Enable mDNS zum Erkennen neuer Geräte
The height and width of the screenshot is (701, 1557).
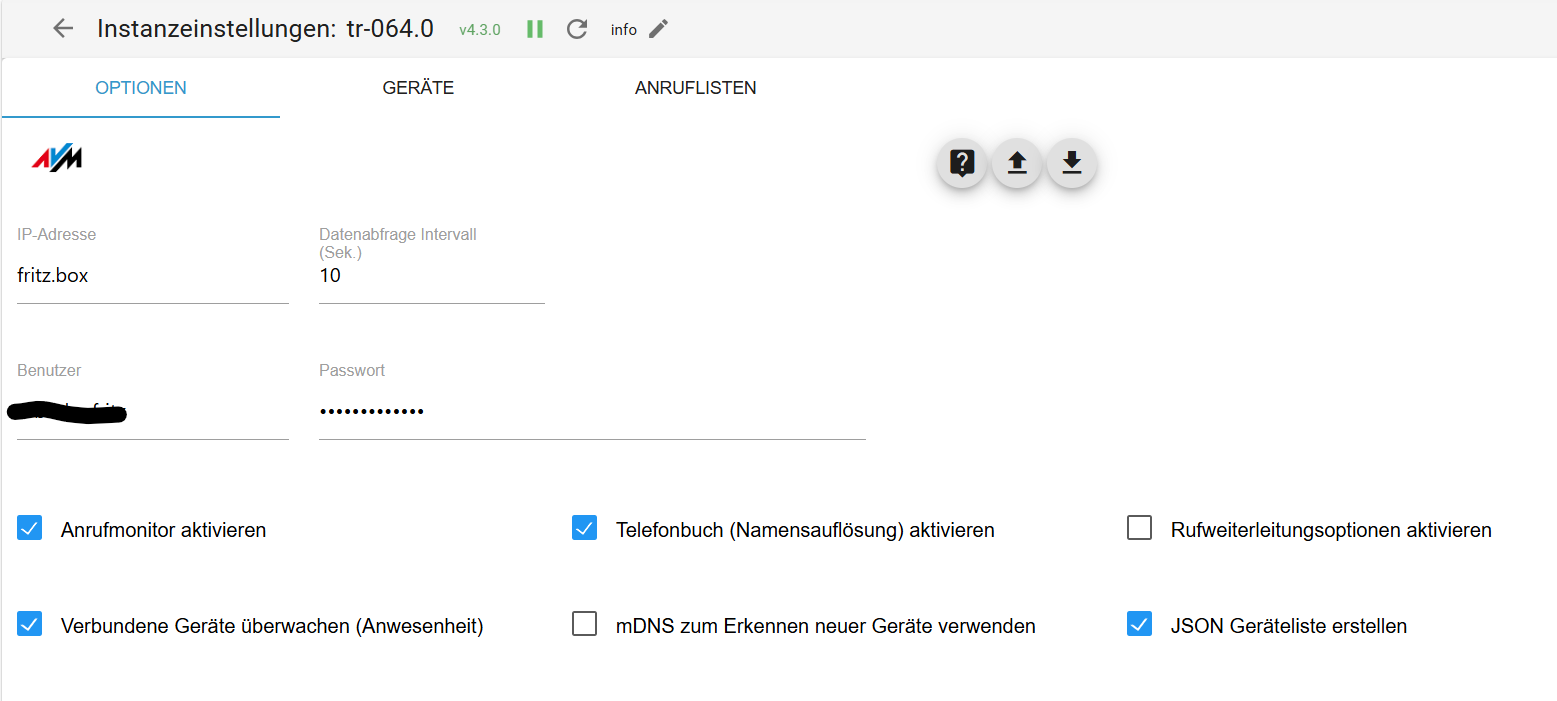coord(584,625)
